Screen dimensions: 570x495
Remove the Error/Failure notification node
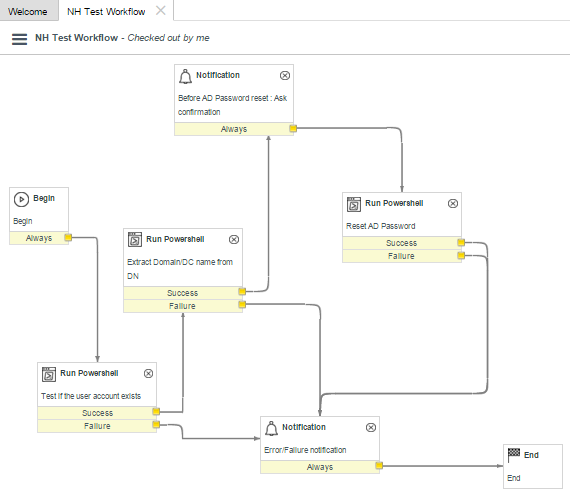coord(371,427)
